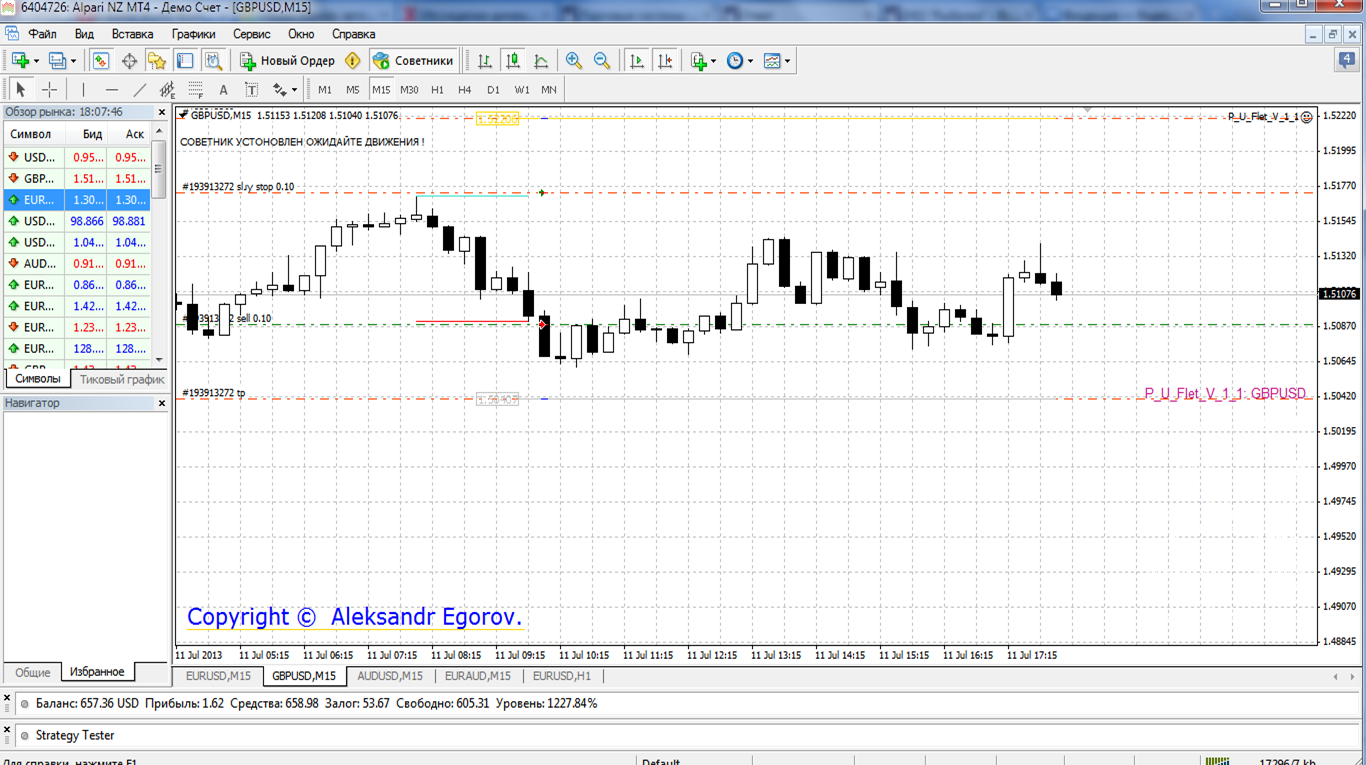Viewport: 1366px width, 765px height.
Task: Switch chart to Japanese candlesticks
Action: (x=513, y=61)
